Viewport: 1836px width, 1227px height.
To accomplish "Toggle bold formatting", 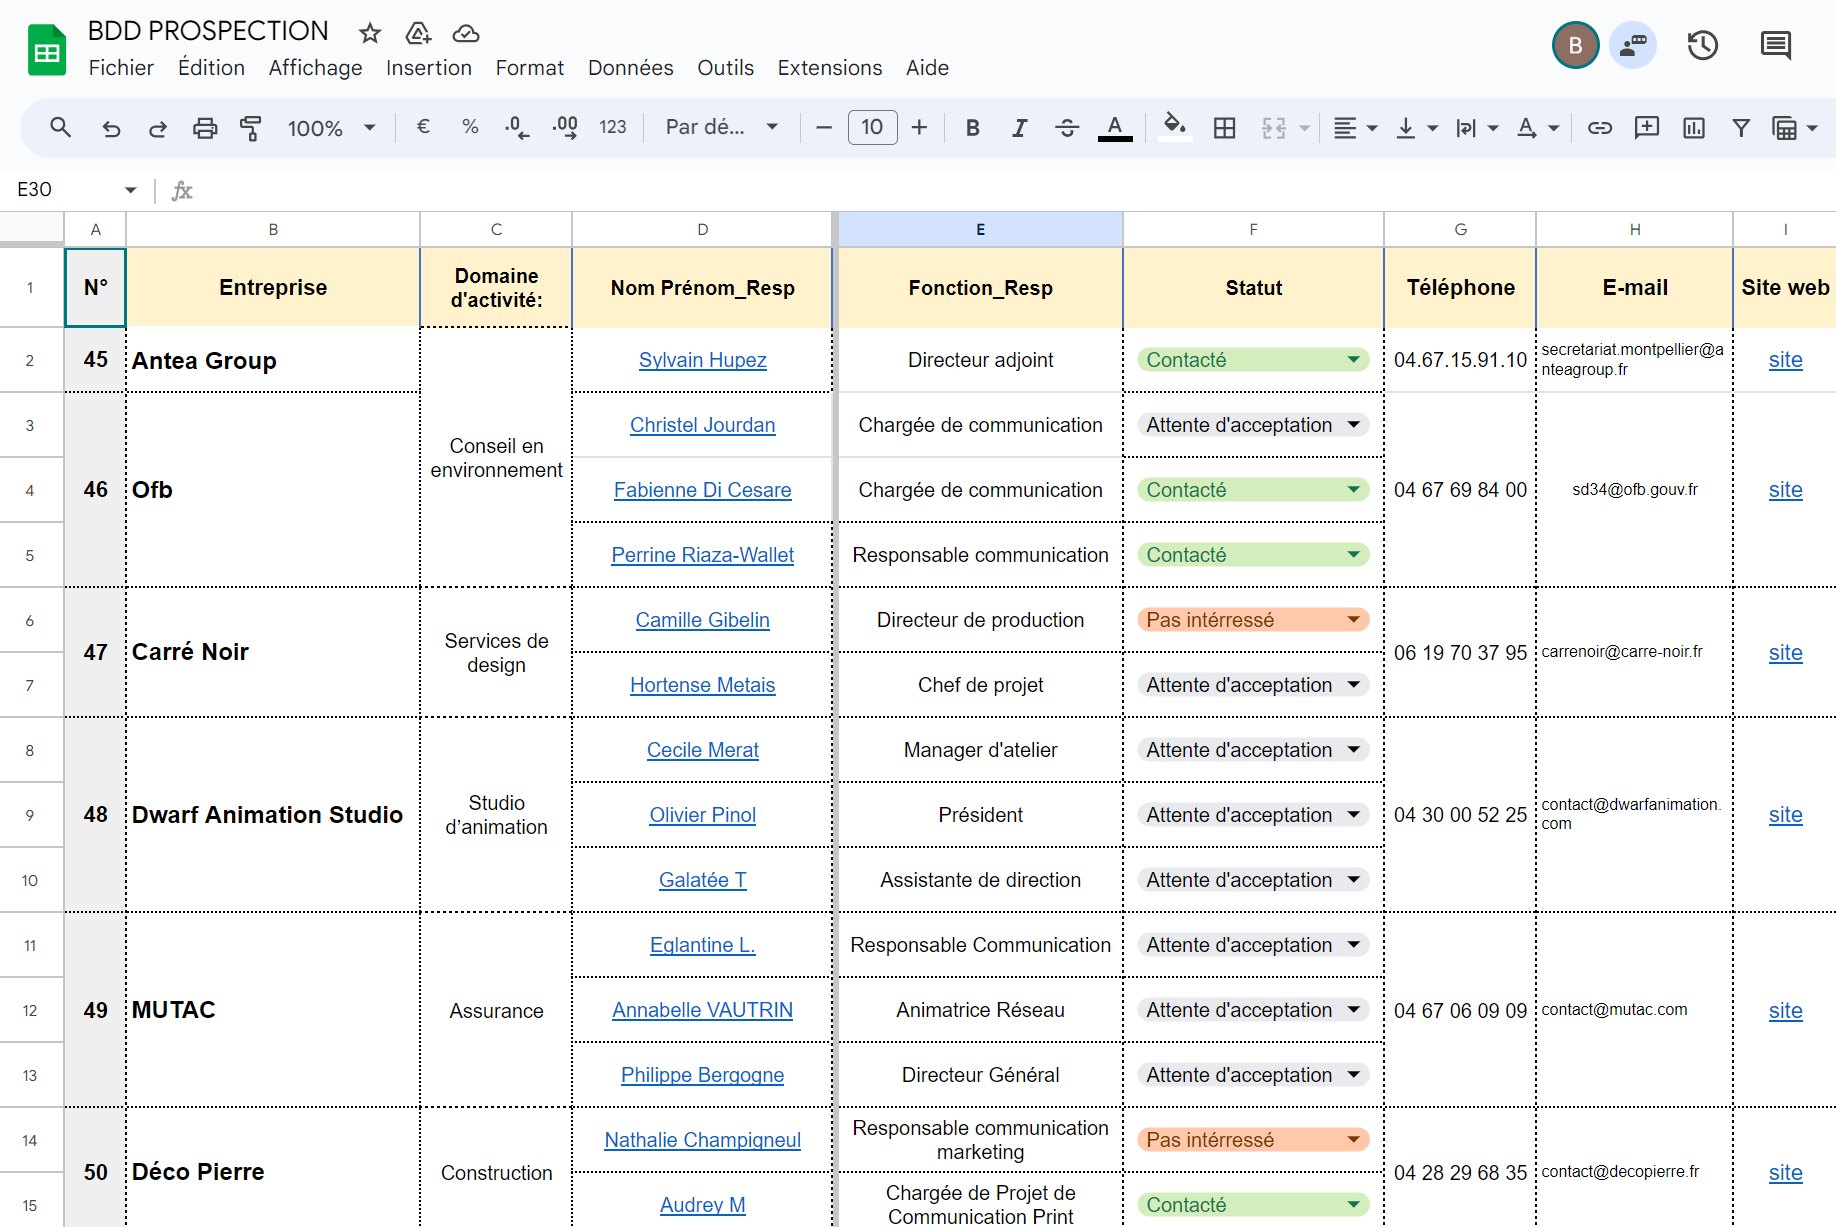I will (972, 128).
